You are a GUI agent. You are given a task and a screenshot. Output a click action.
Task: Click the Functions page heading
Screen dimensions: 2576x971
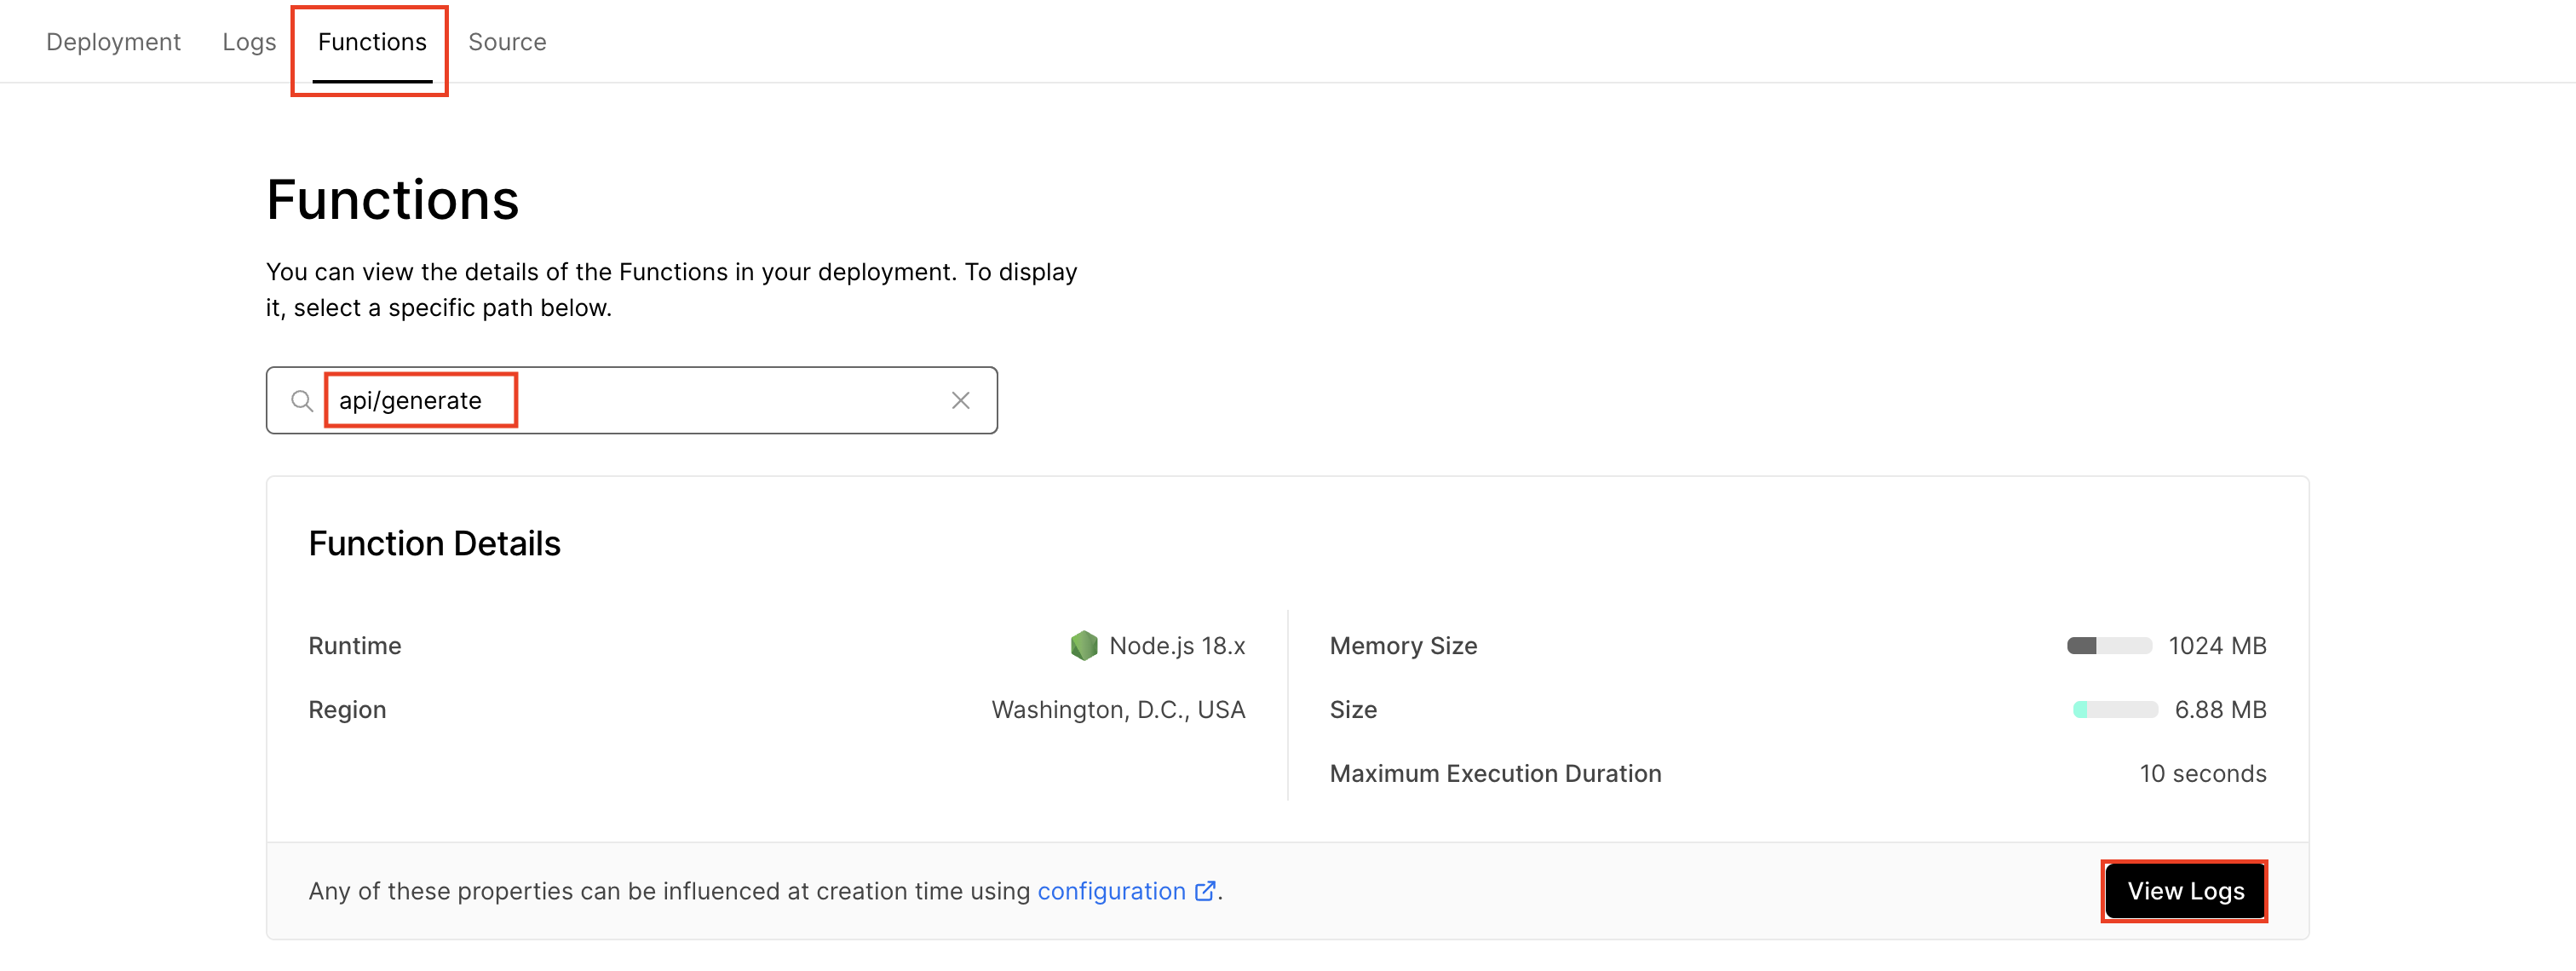392,200
